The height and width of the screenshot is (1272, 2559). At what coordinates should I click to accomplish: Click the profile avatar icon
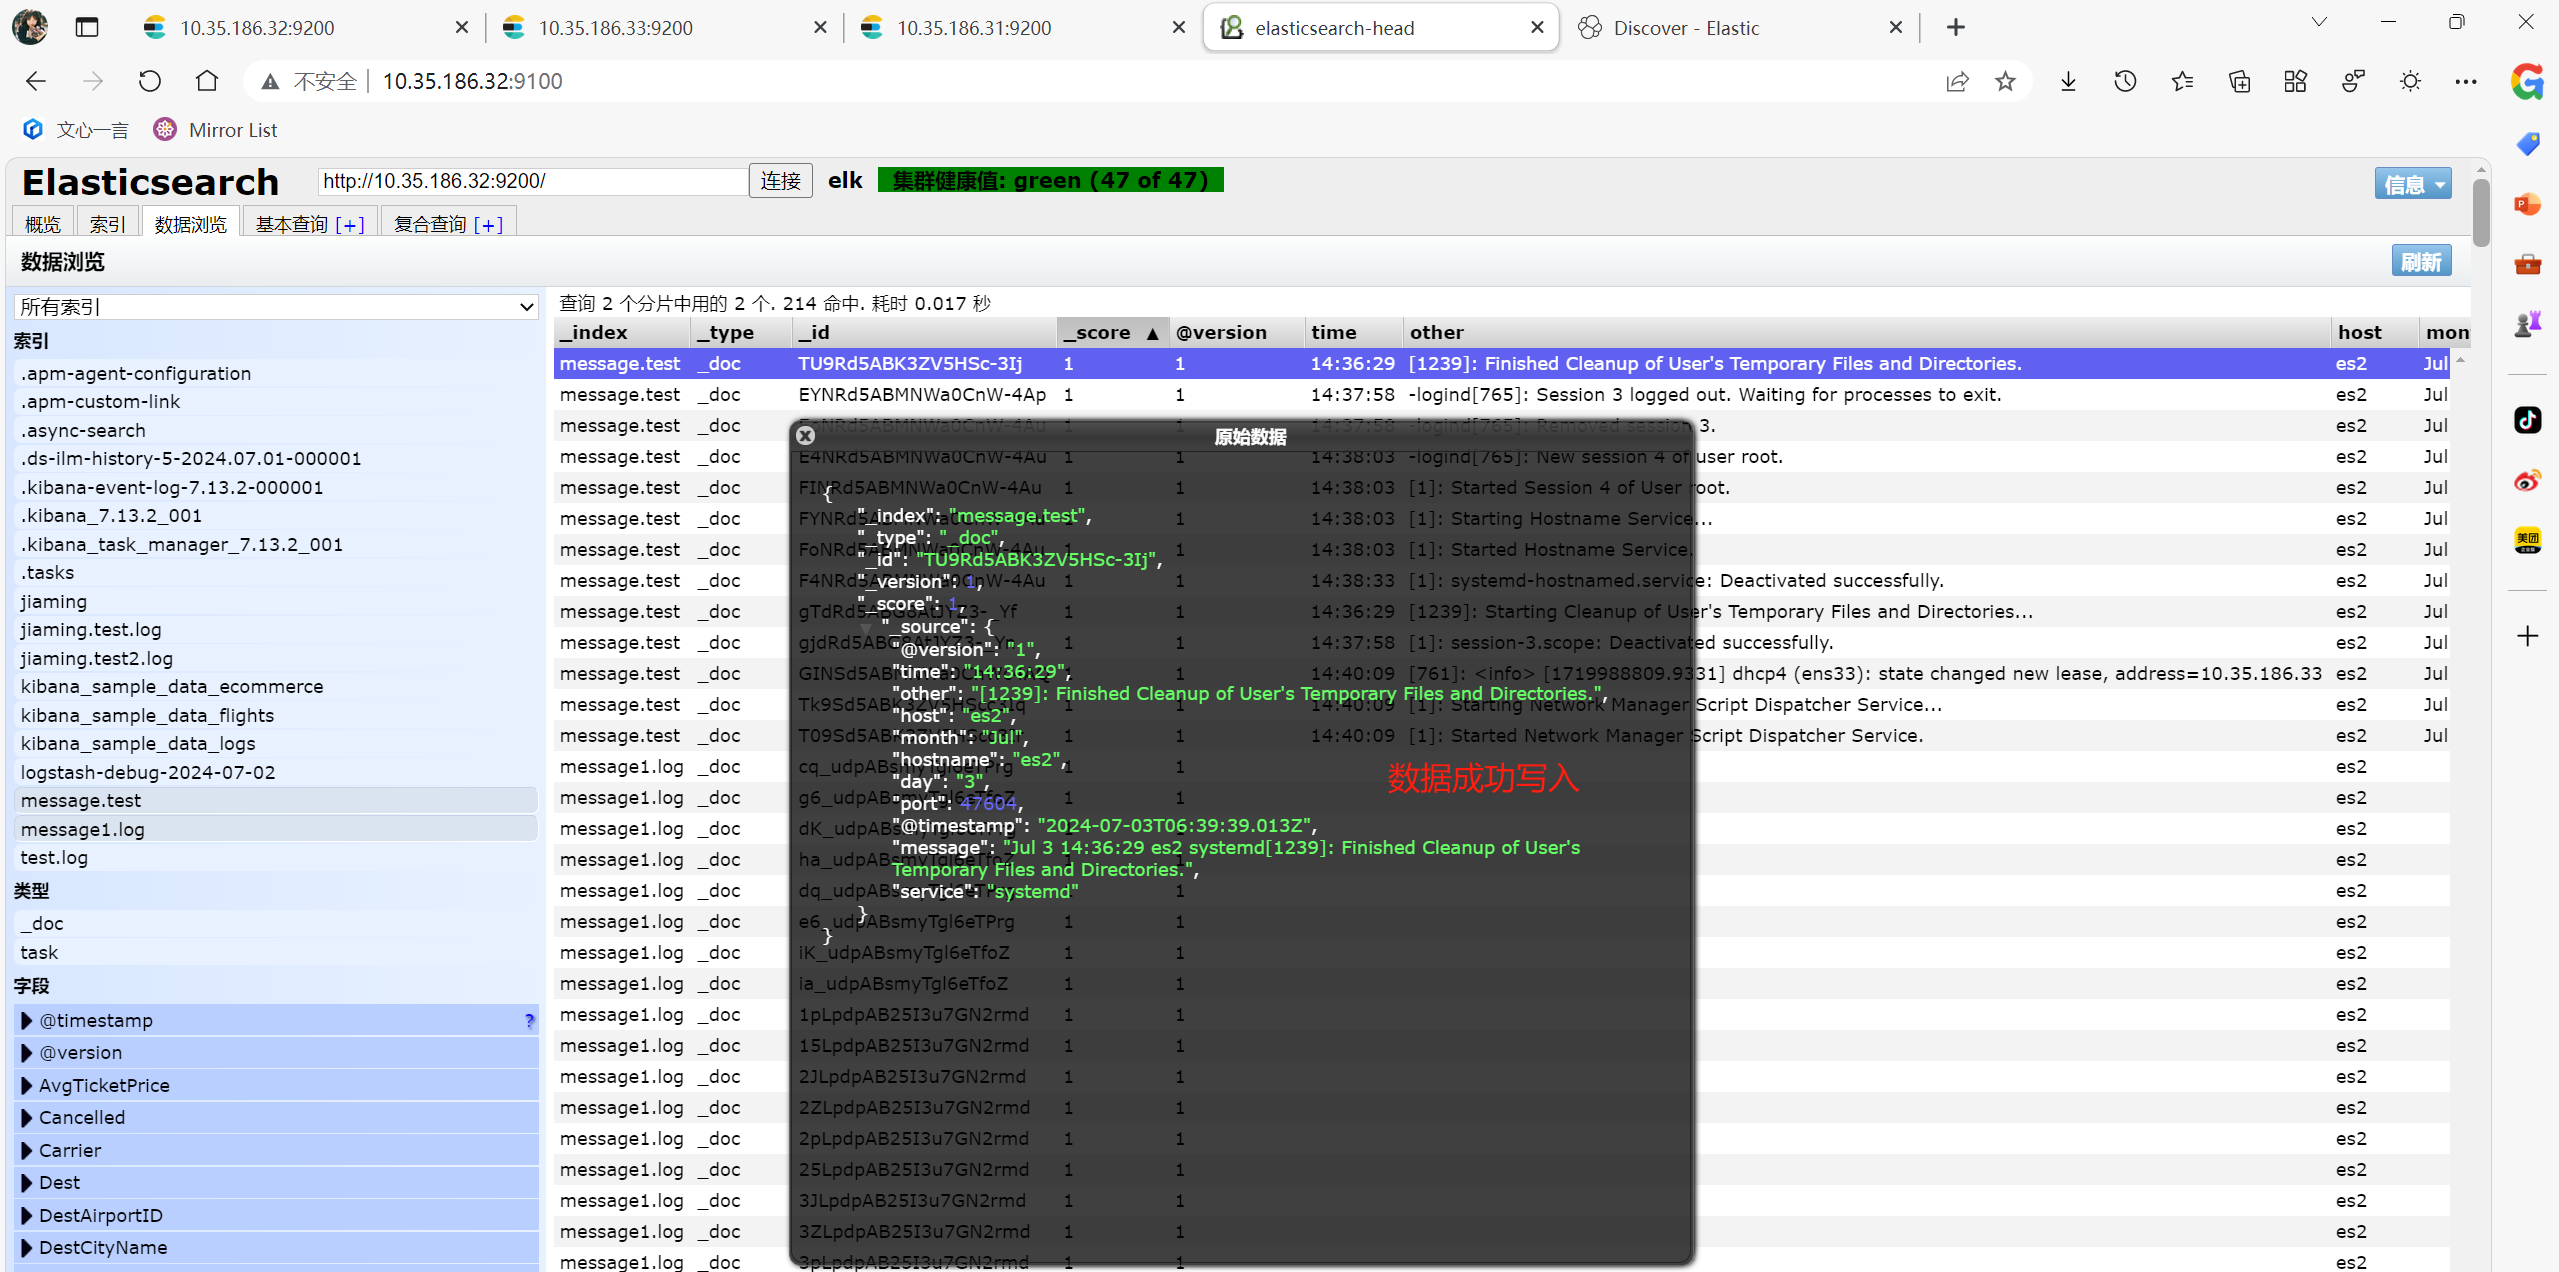click(x=30, y=27)
